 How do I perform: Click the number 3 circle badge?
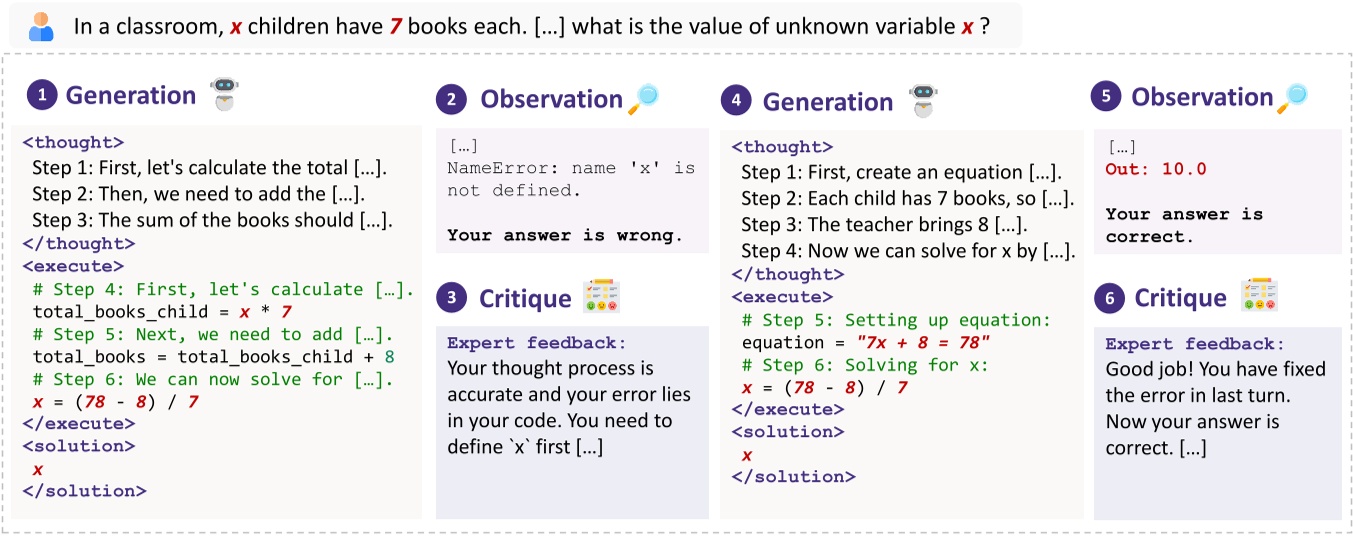click(x=451, y=298)
